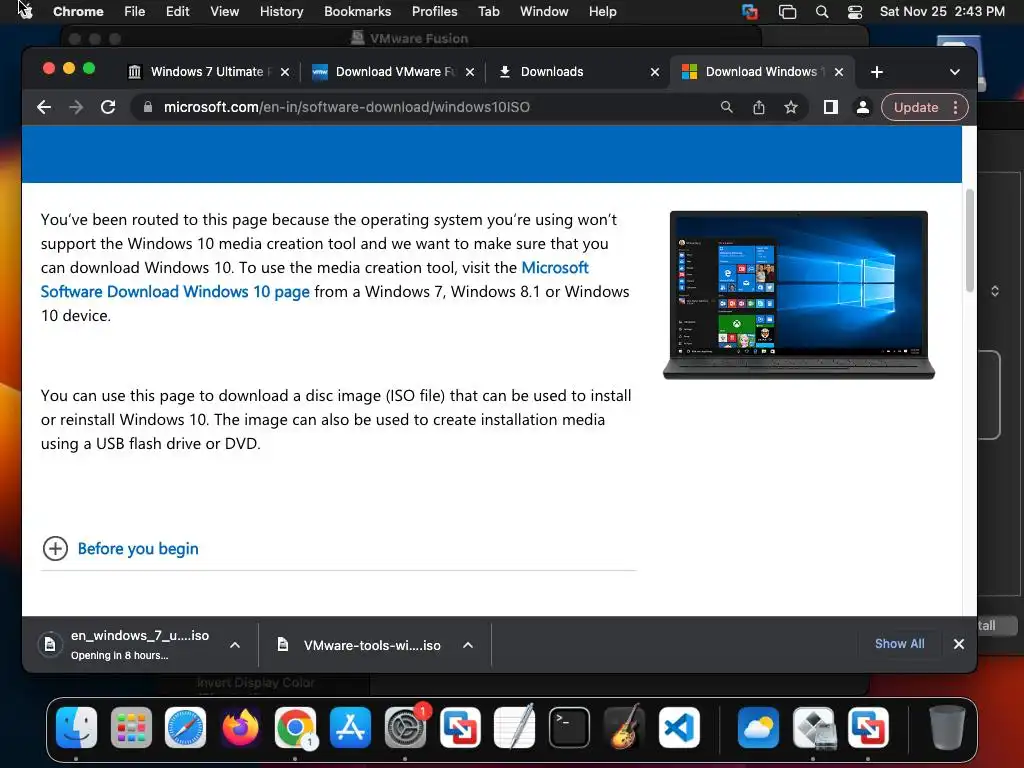Click the zoom magnifier in the address bar
Image resolution: width=1024 pixels, height=768 pixels.
[x=726, y=107]
